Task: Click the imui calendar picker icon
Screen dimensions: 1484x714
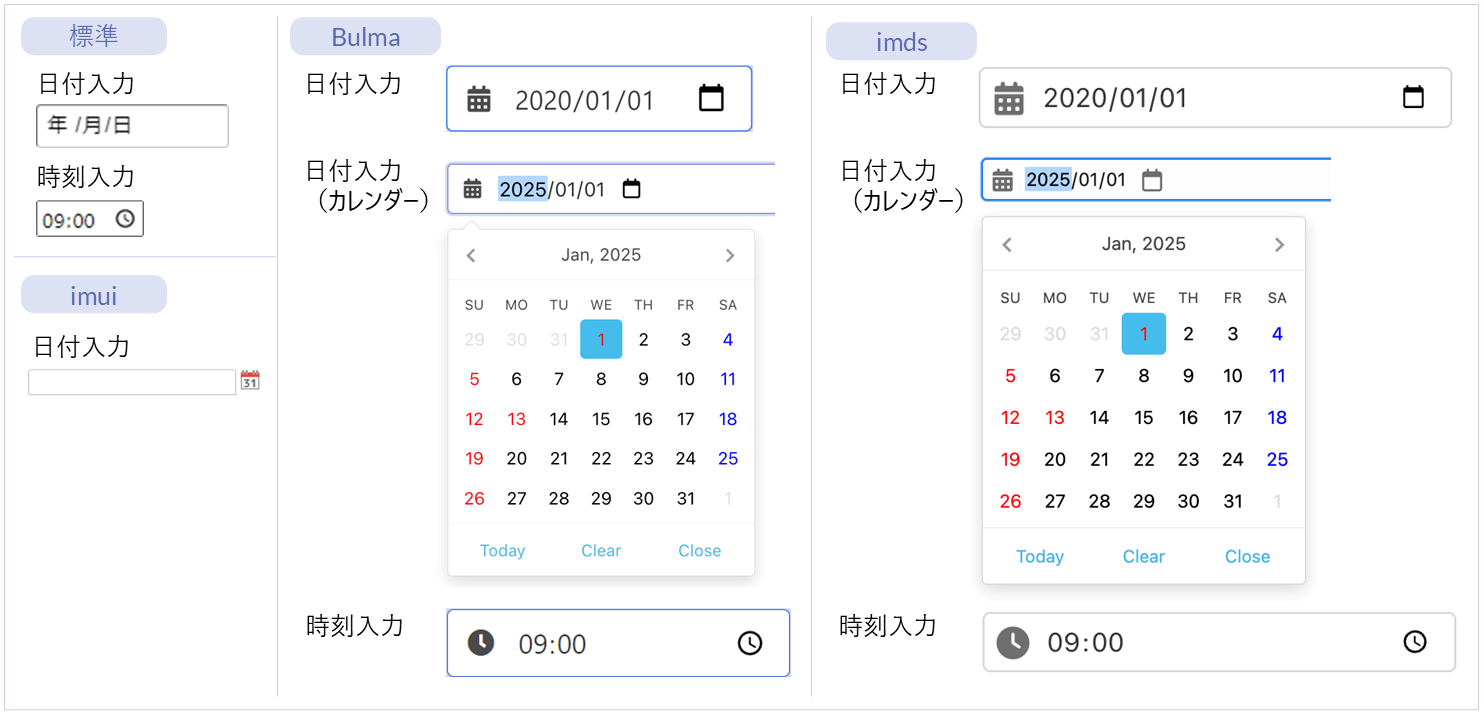Action: click(x=250, y=381)
